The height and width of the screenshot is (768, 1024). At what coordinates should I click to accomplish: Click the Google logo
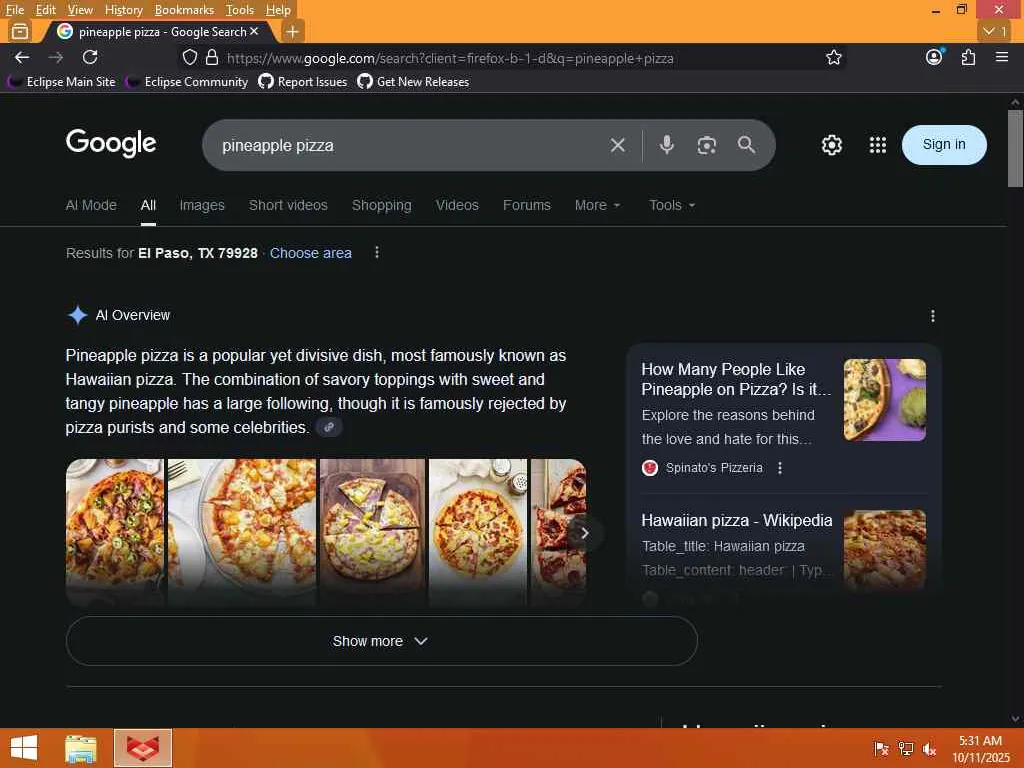111,143
